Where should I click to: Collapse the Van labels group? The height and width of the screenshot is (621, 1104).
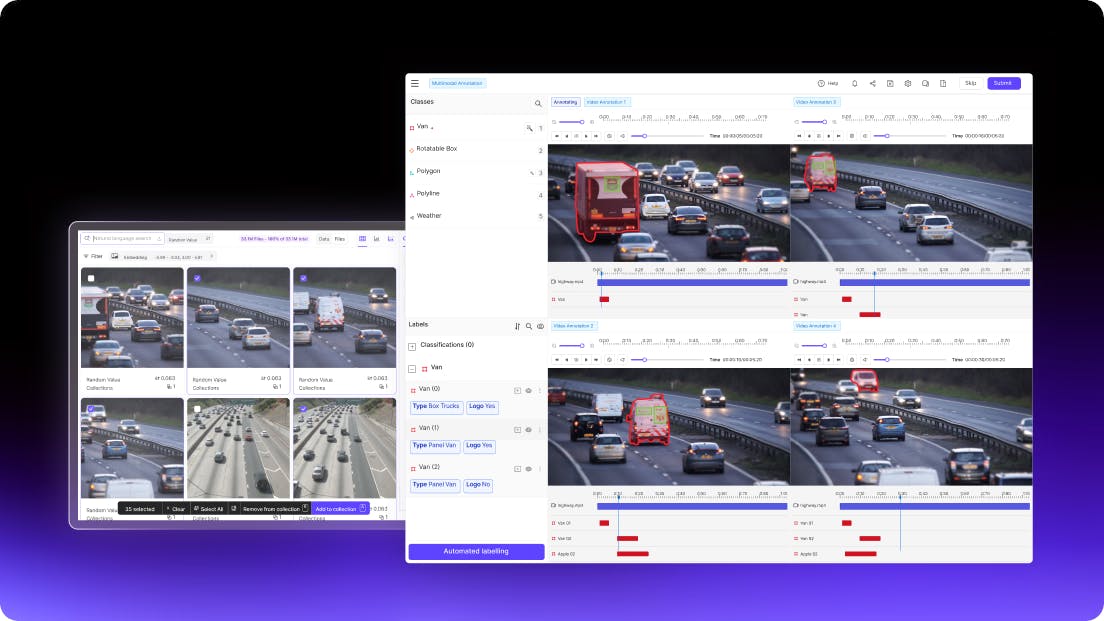[413, 368]
